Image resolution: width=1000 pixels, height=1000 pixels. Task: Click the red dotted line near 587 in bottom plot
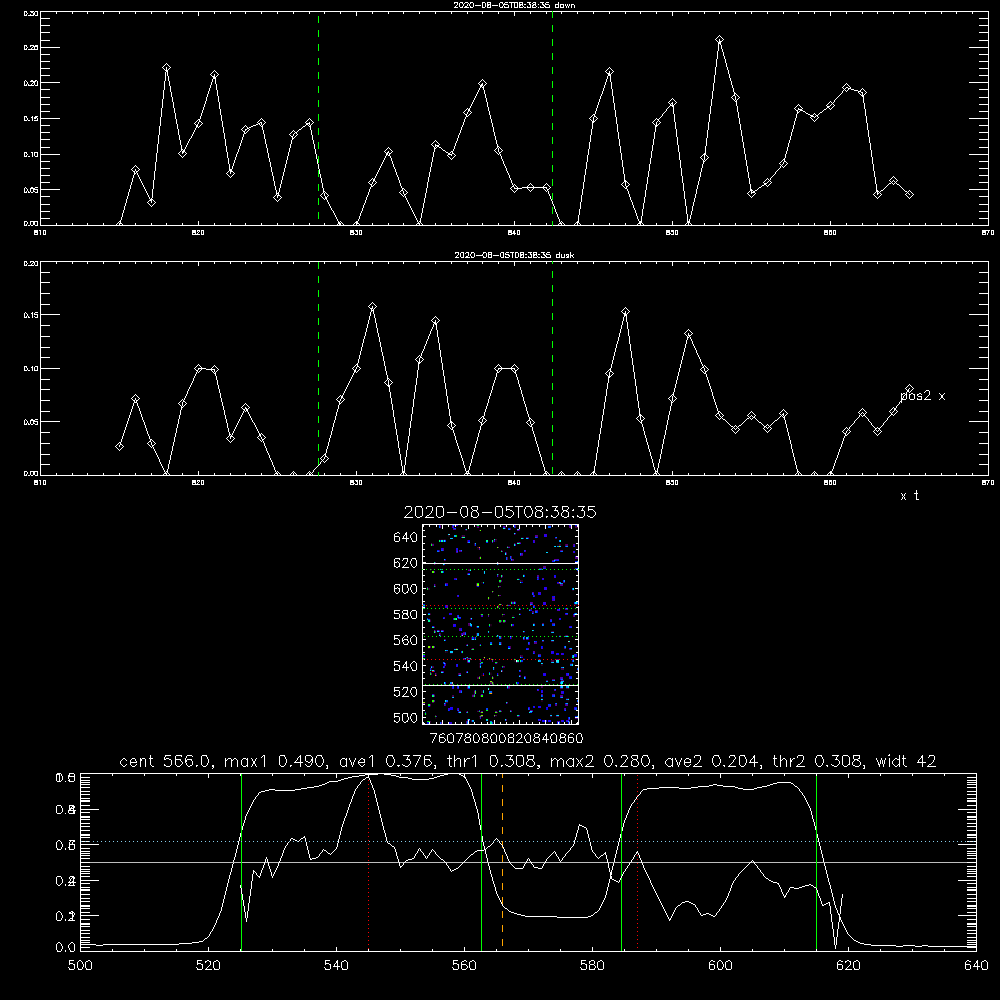point(638,861)
